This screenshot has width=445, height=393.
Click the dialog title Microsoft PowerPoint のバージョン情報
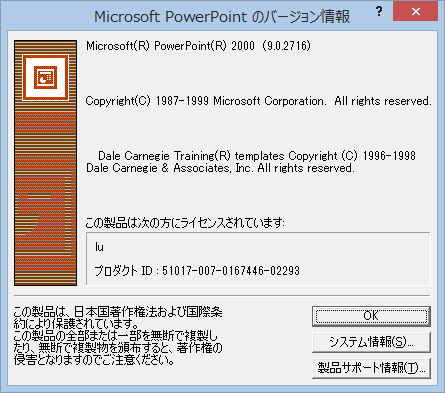(x=222, y=16)
